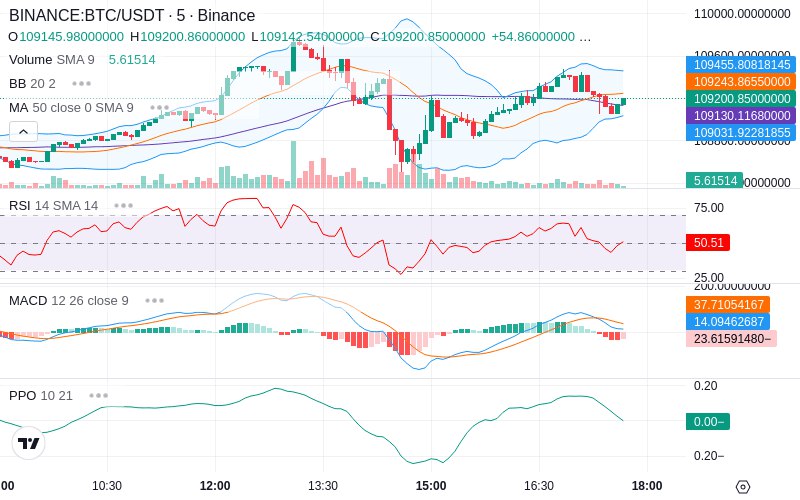The image size is (800, 500).
Task: Click the PPO 0.00 value label
Action: 708,421
